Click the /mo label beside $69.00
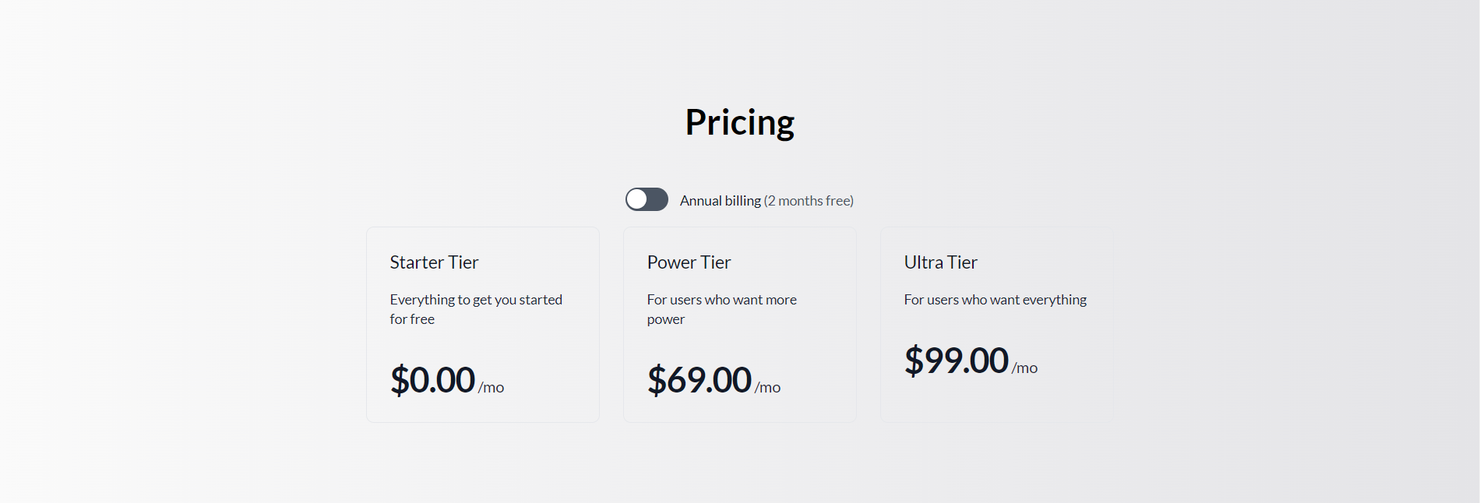This screenshot has height=503, width=1480. 767,387
